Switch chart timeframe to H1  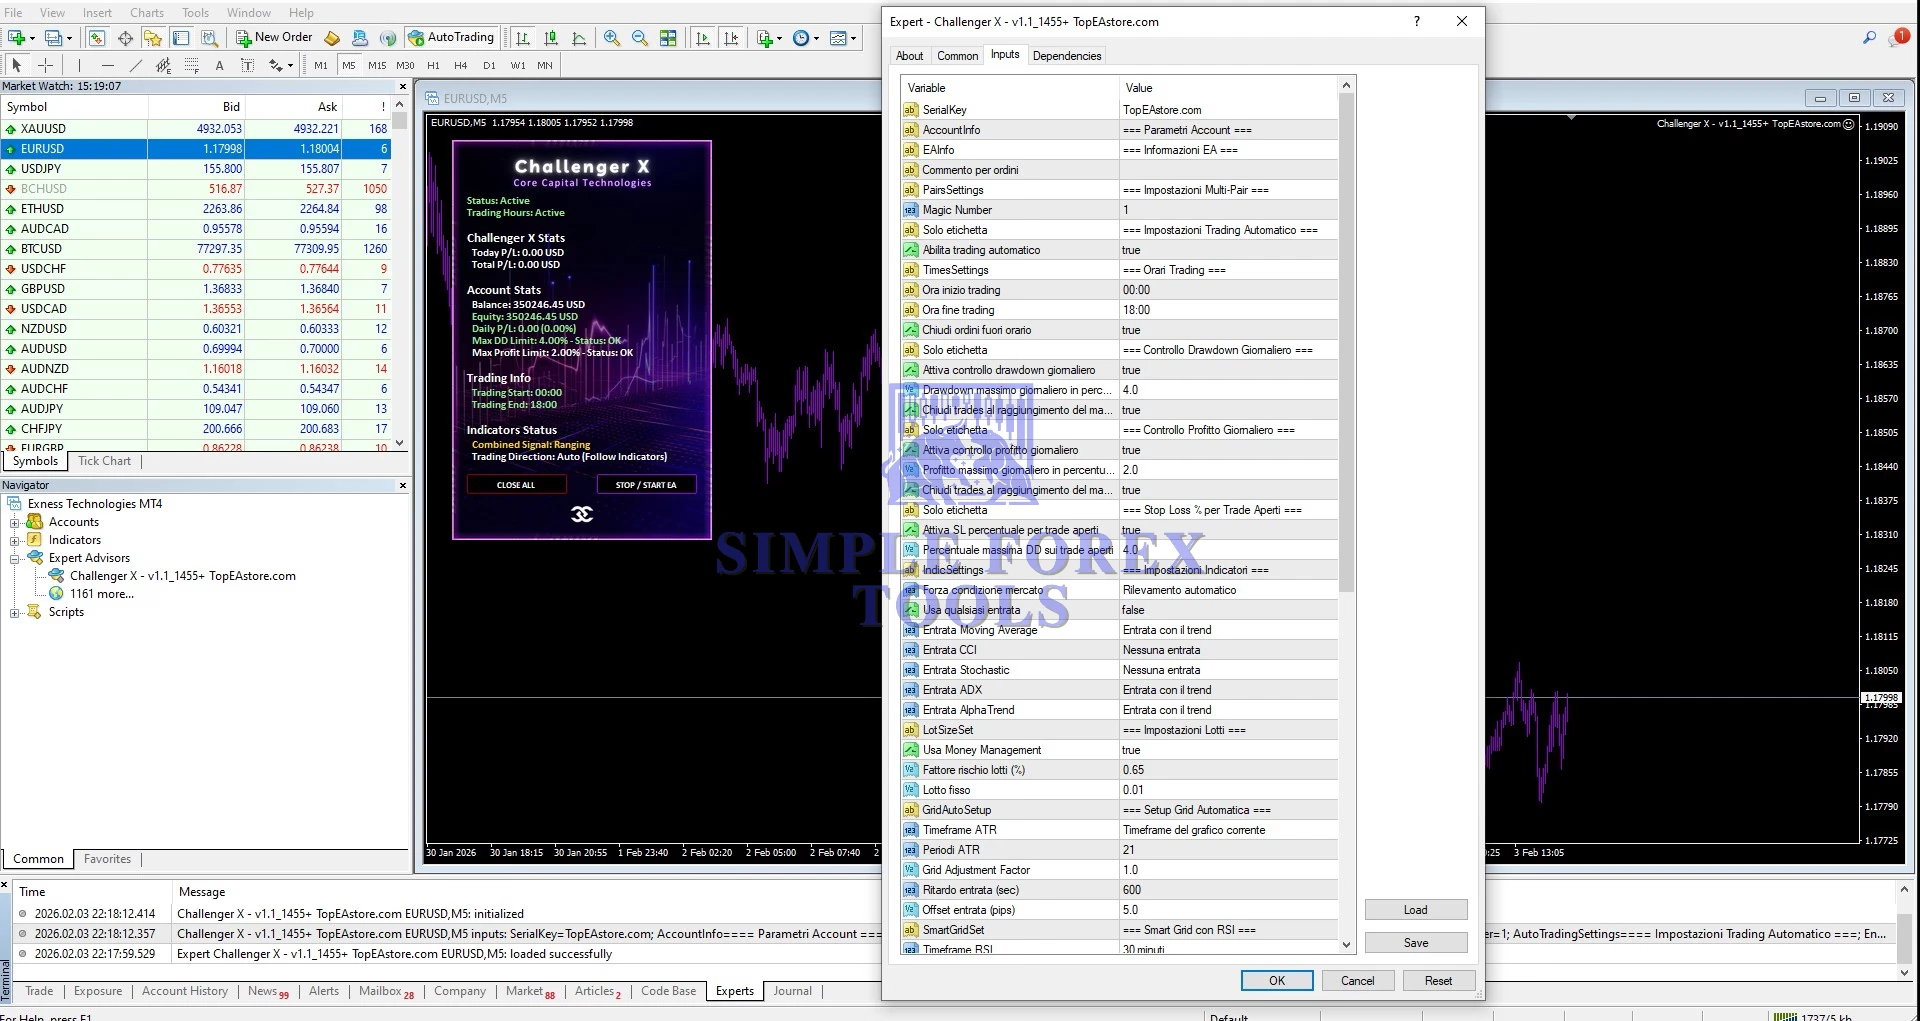click(433, 65)
